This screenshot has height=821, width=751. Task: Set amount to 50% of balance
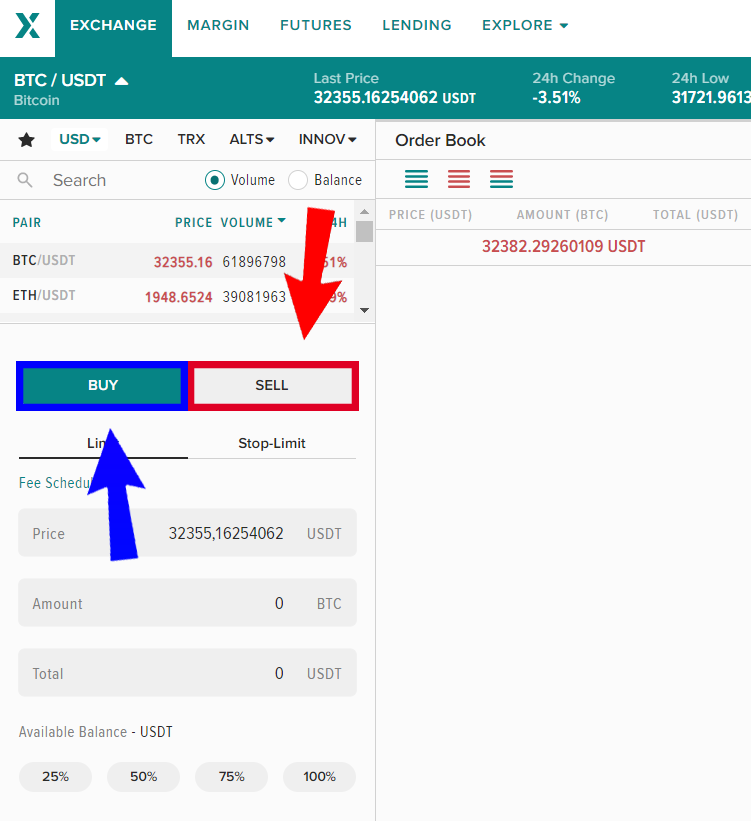click(143, 776)
